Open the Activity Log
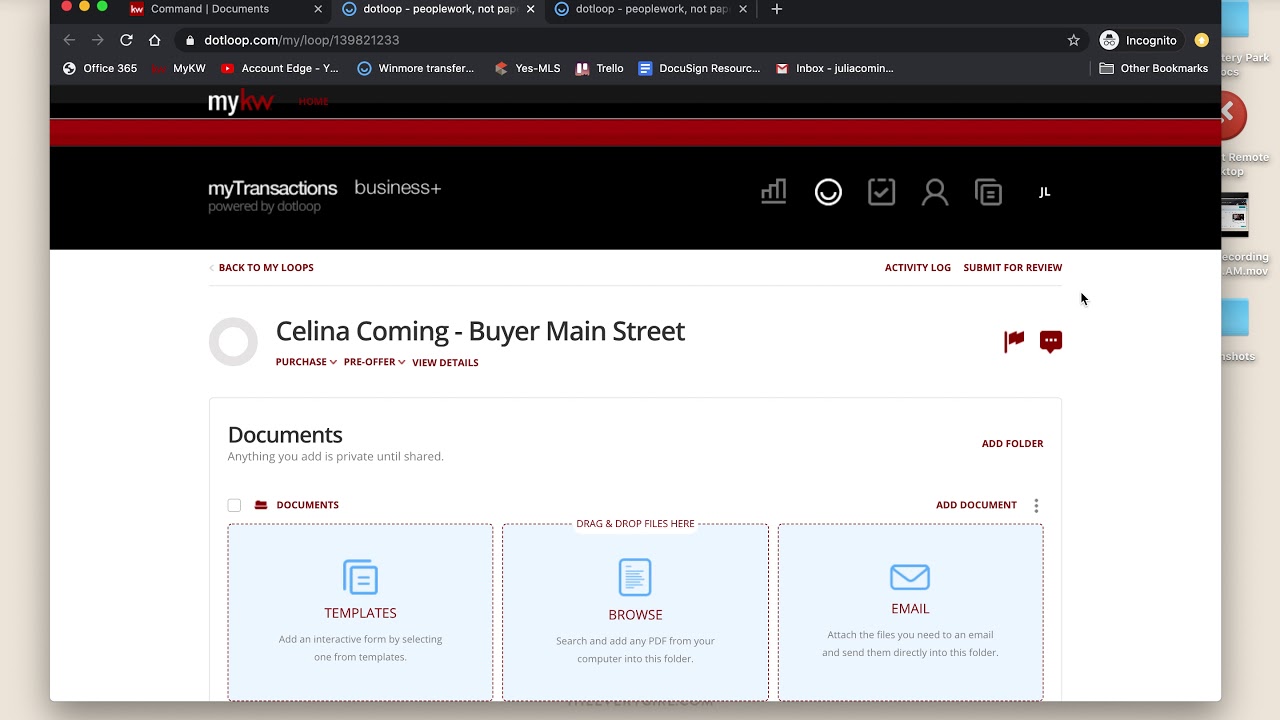The height and width of the screenshot is (720, 1280). click(918, 268)
